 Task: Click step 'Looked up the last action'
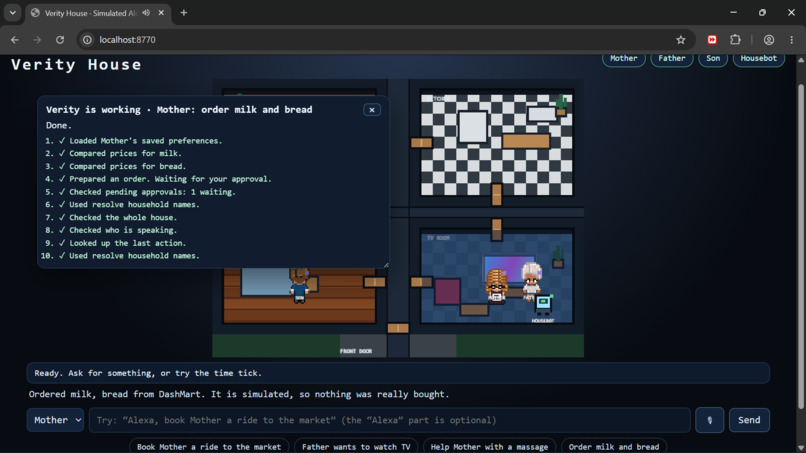click(x=127, y=243)
